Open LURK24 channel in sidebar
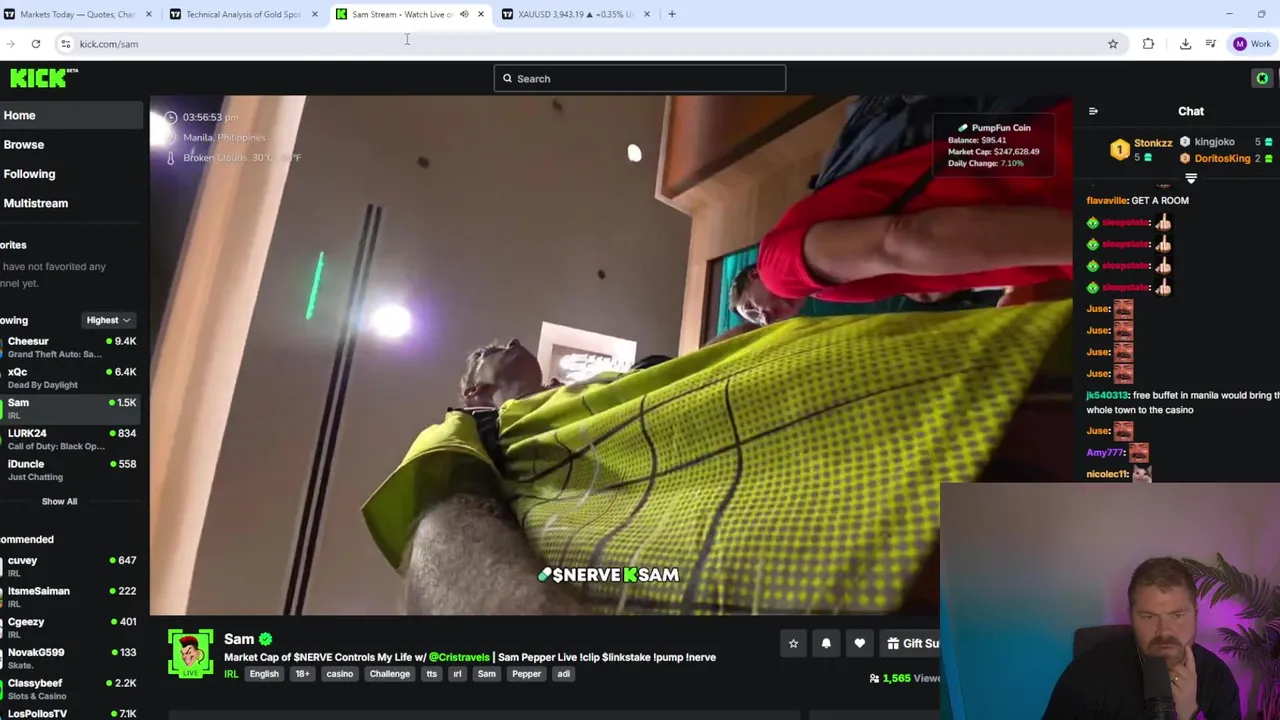1280x720 pixels. point(70,439)
